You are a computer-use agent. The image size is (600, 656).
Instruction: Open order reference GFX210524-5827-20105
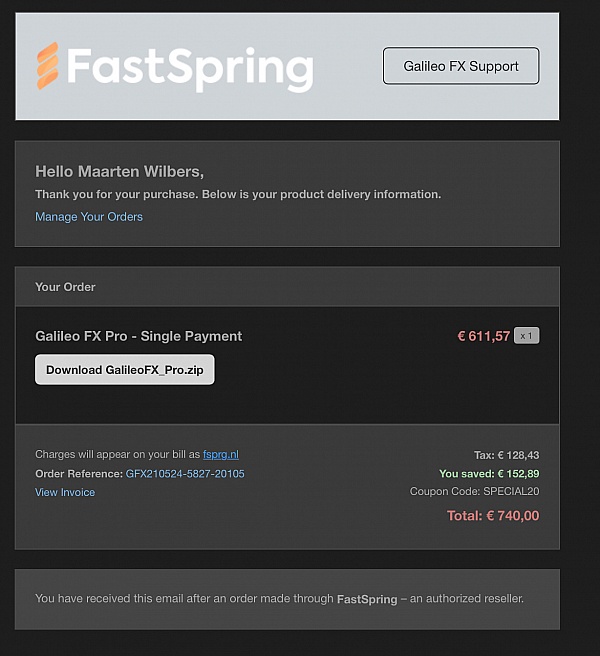(185, 473)
